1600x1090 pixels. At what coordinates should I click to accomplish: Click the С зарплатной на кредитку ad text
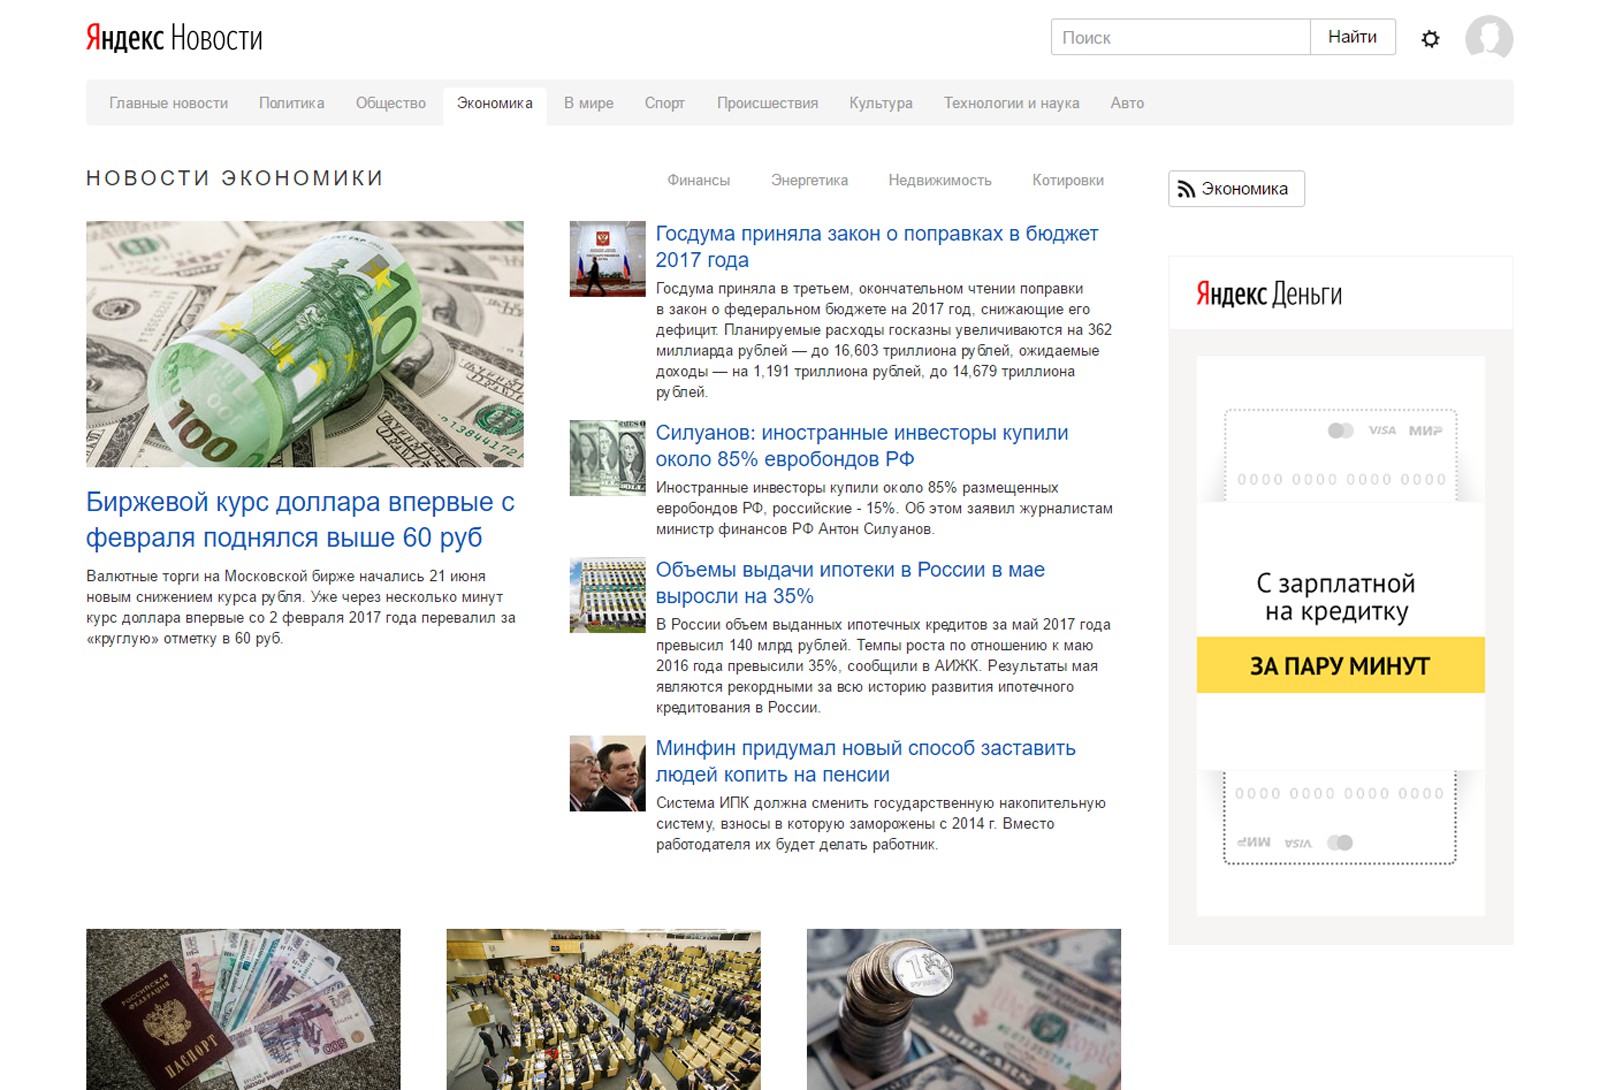click(x=1336, y=597)
